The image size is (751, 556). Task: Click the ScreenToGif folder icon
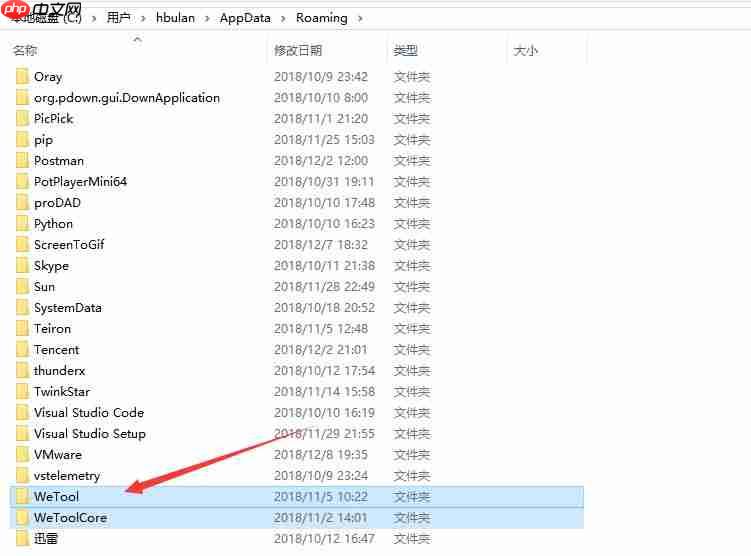[22, 245]
